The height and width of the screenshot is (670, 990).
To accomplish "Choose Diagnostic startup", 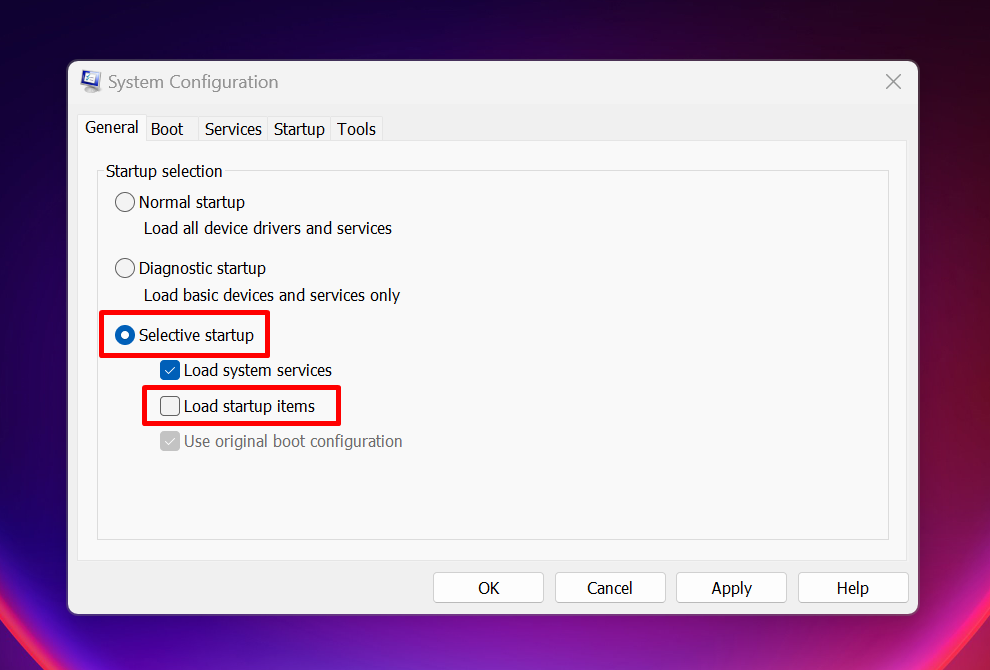I will (125, 267).
